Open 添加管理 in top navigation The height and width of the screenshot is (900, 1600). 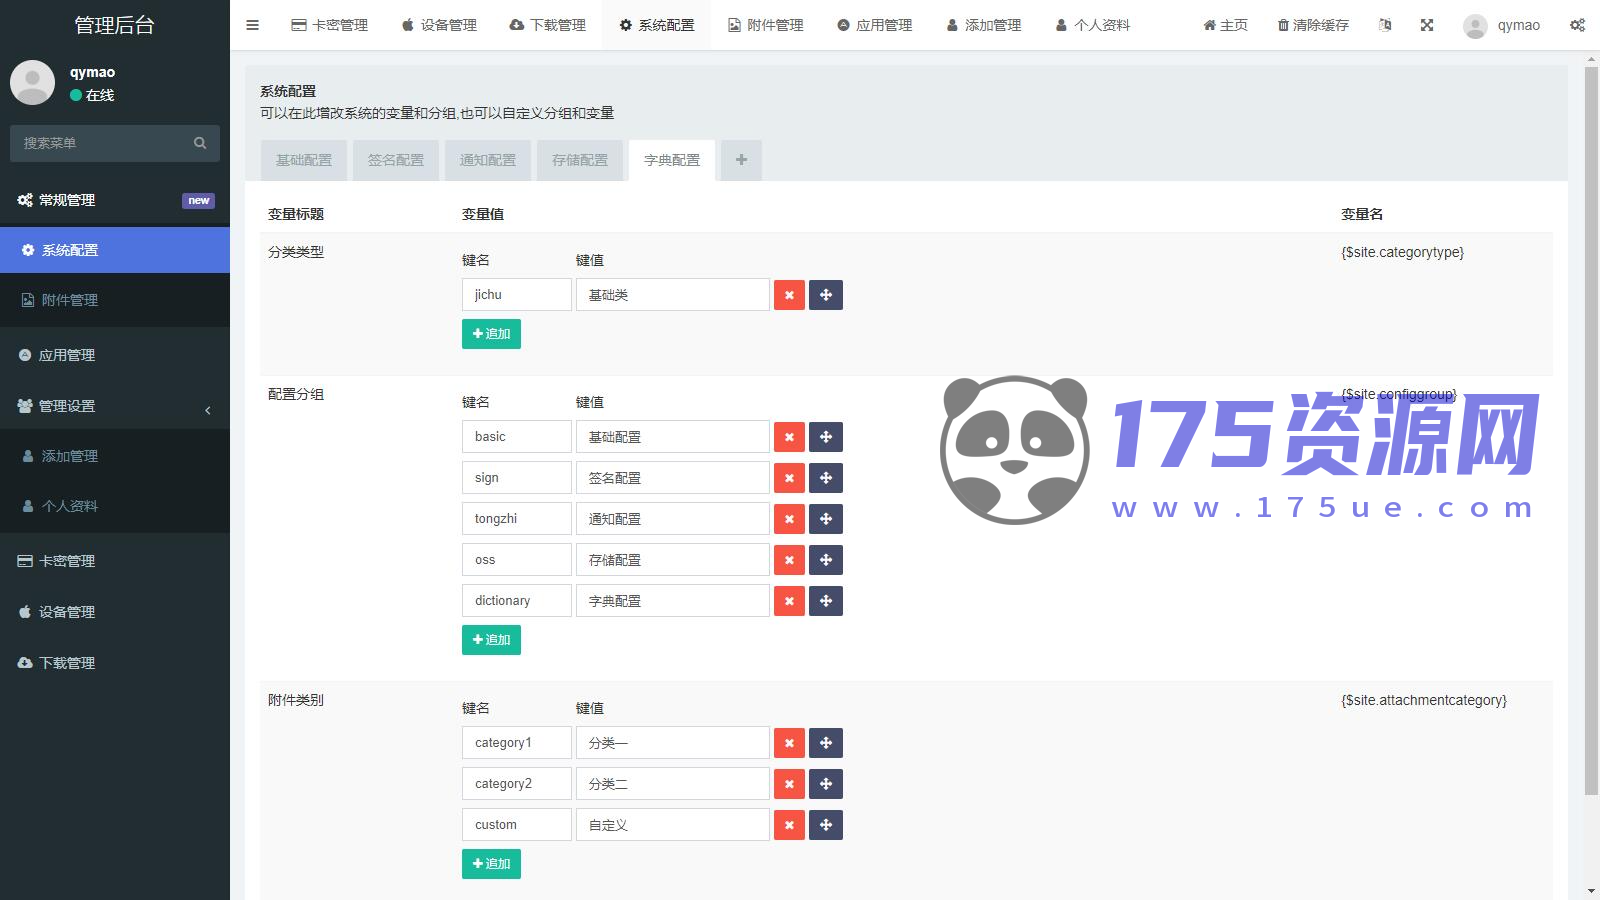click(984, 25)
